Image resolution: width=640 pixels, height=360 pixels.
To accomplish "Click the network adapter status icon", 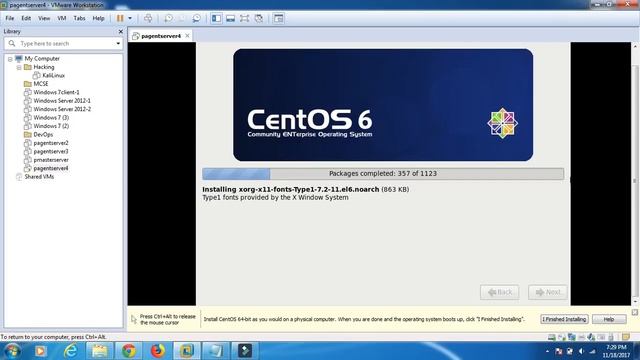I will coord(571,337).
